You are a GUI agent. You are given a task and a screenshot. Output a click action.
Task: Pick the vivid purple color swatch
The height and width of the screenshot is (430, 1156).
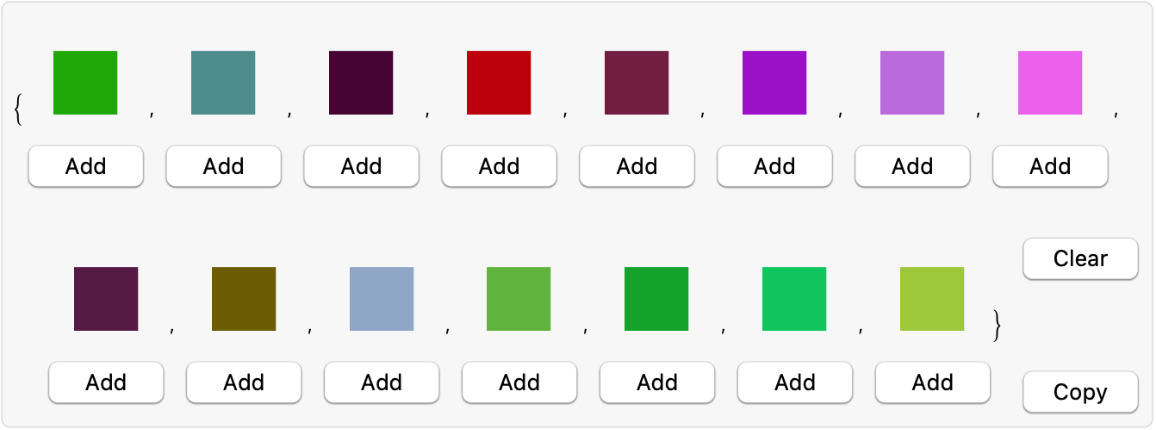(x=774, y=83)
